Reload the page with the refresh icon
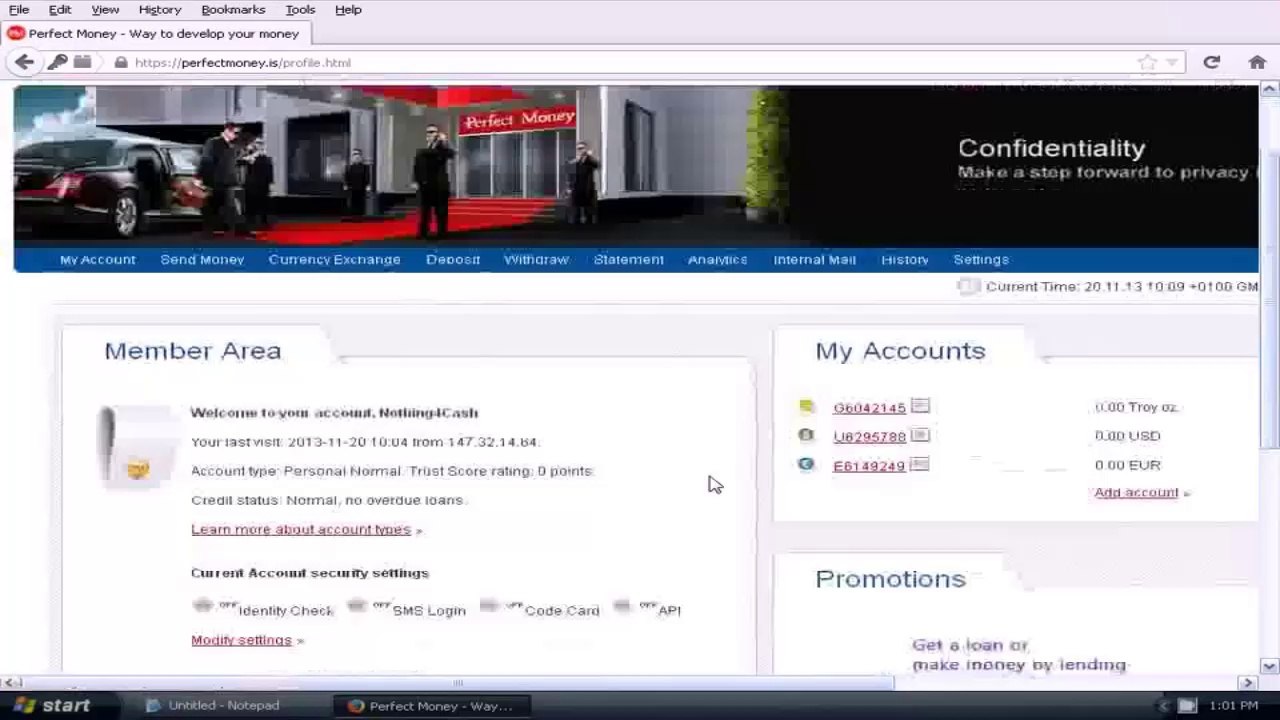 (x=1212, y=62)
